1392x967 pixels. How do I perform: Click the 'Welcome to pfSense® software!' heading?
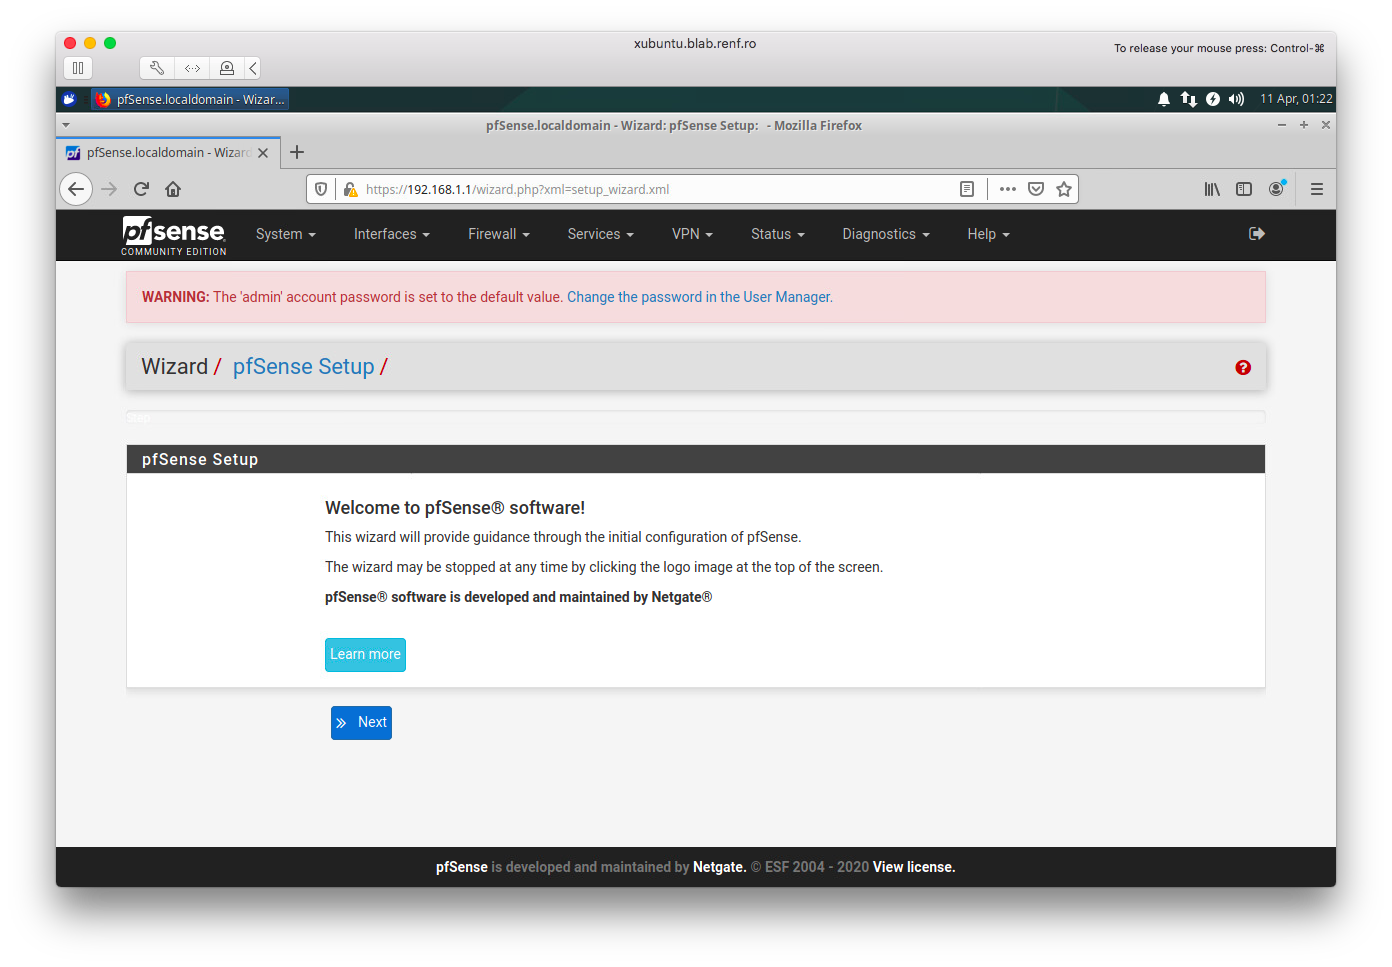[455, 508]
